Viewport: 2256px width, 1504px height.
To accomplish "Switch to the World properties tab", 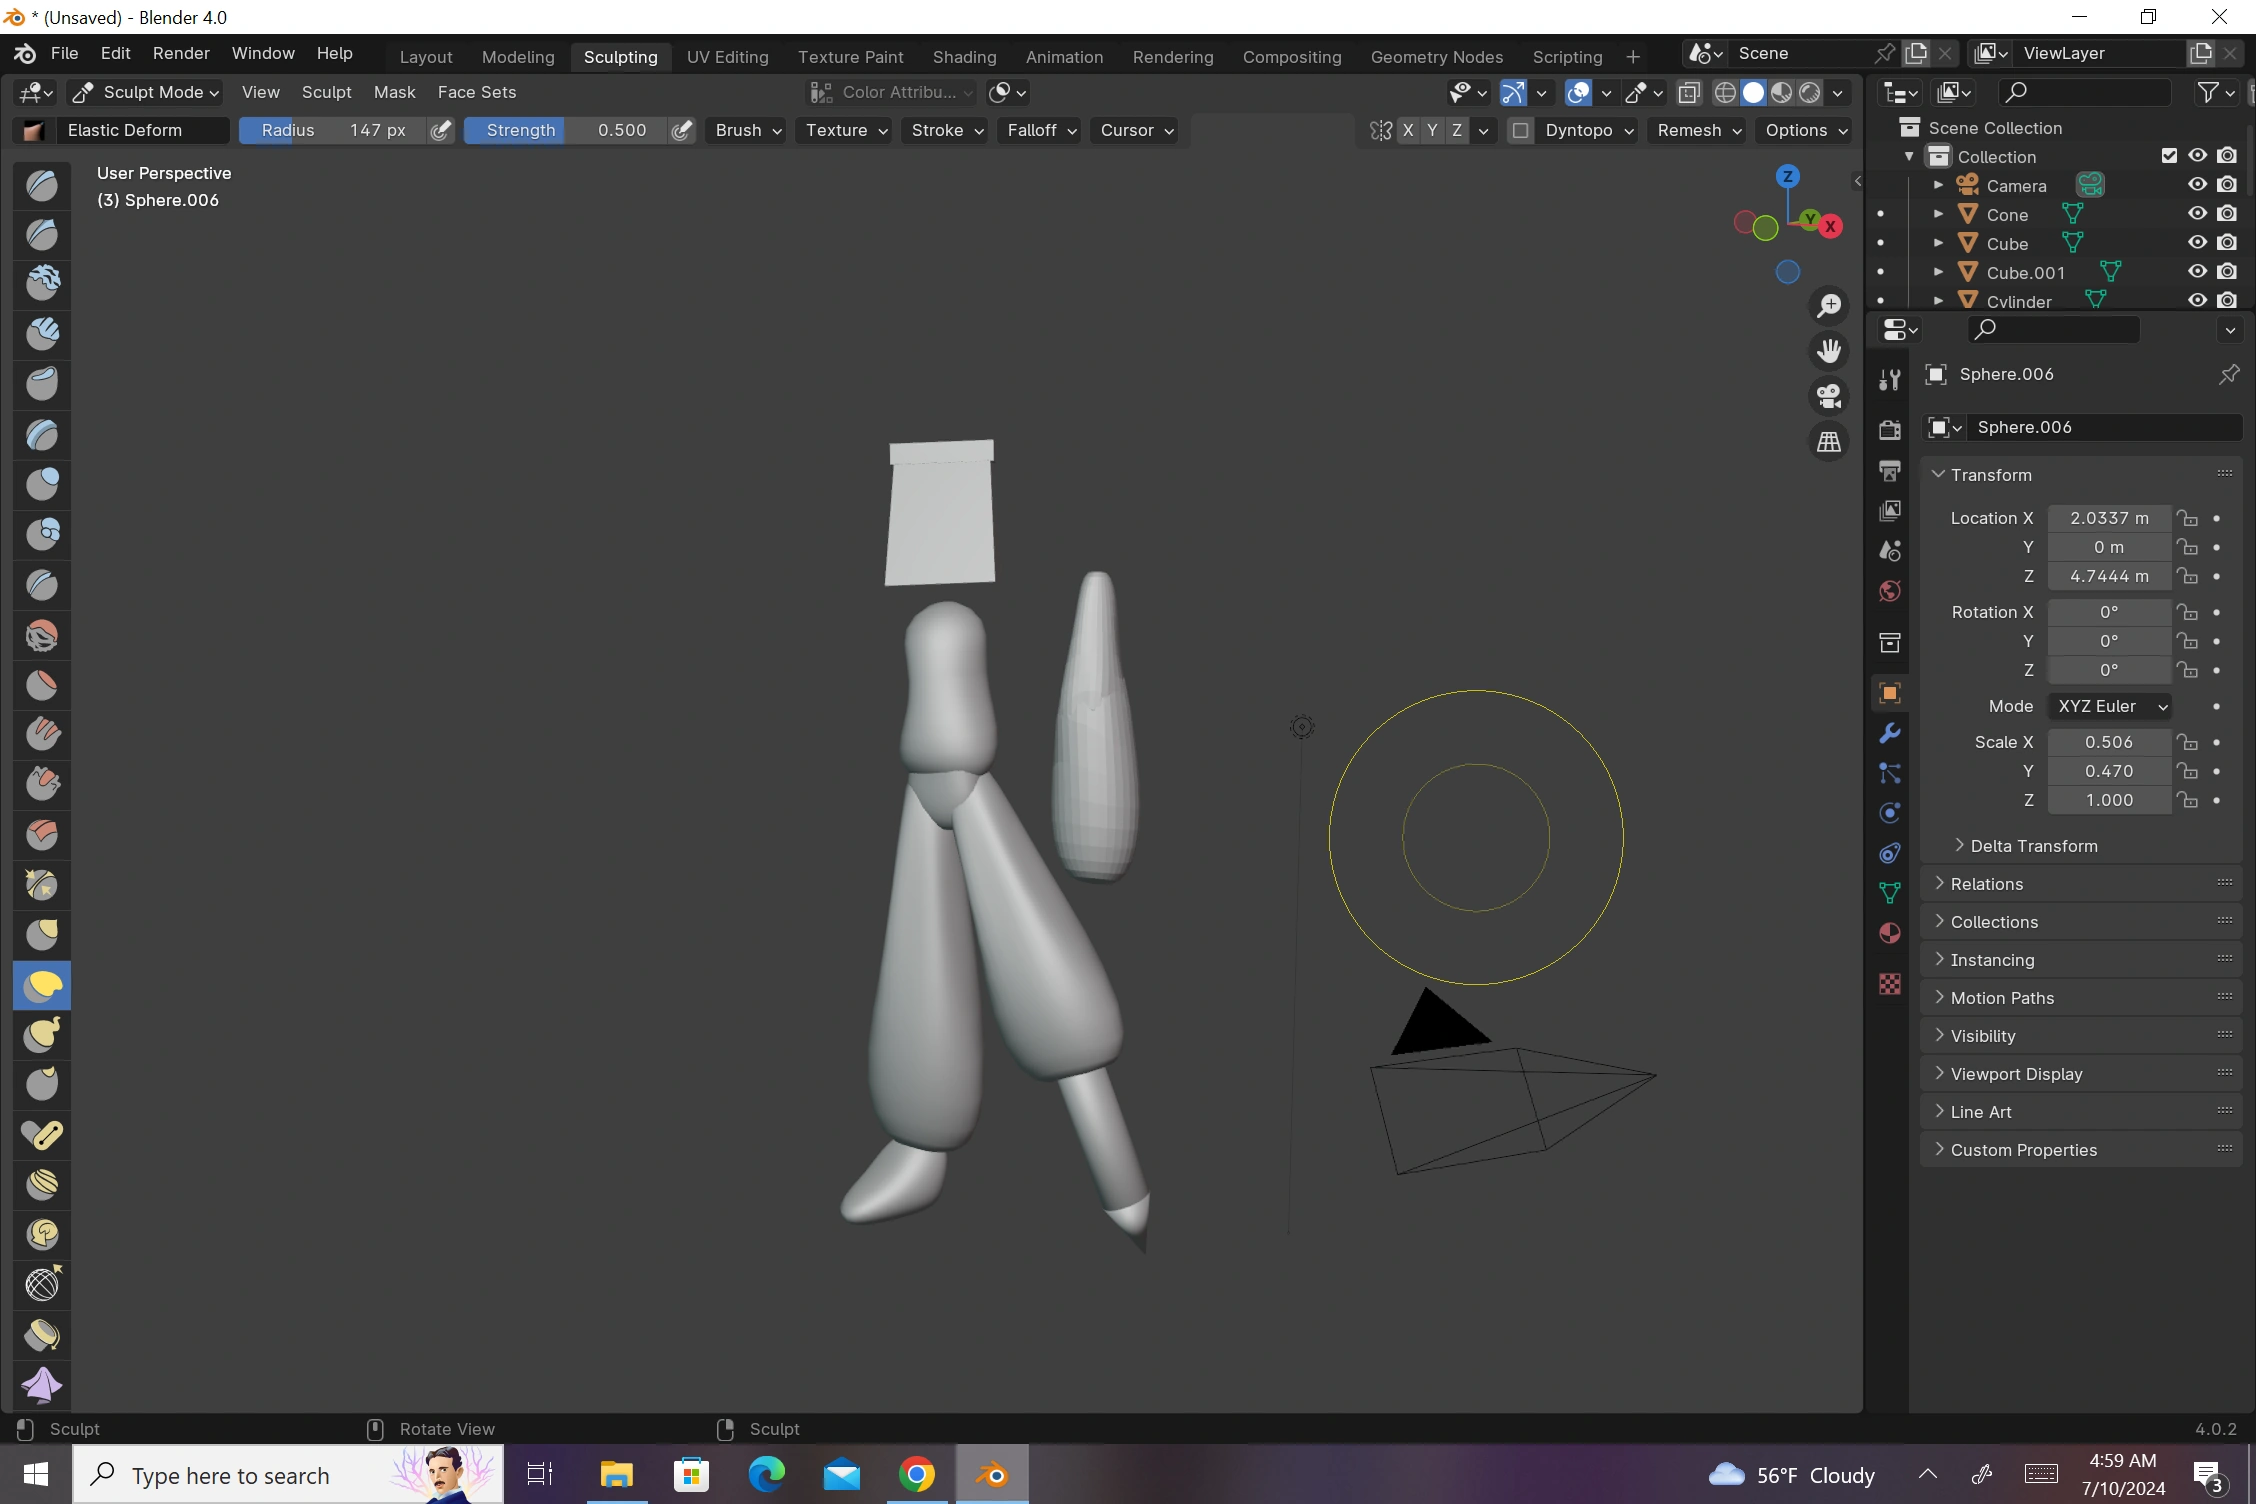I will tap(1889, 591).
